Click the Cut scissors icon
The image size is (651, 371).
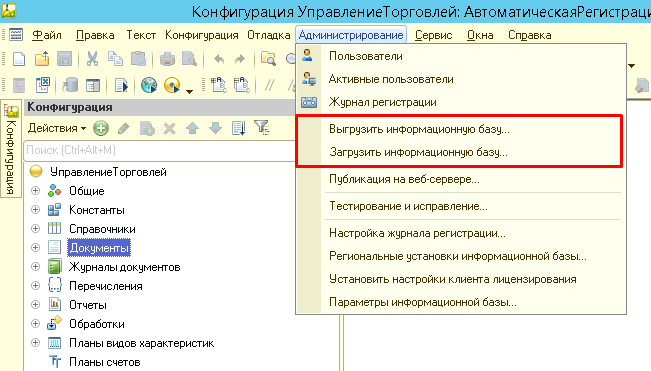pos(92,59)
